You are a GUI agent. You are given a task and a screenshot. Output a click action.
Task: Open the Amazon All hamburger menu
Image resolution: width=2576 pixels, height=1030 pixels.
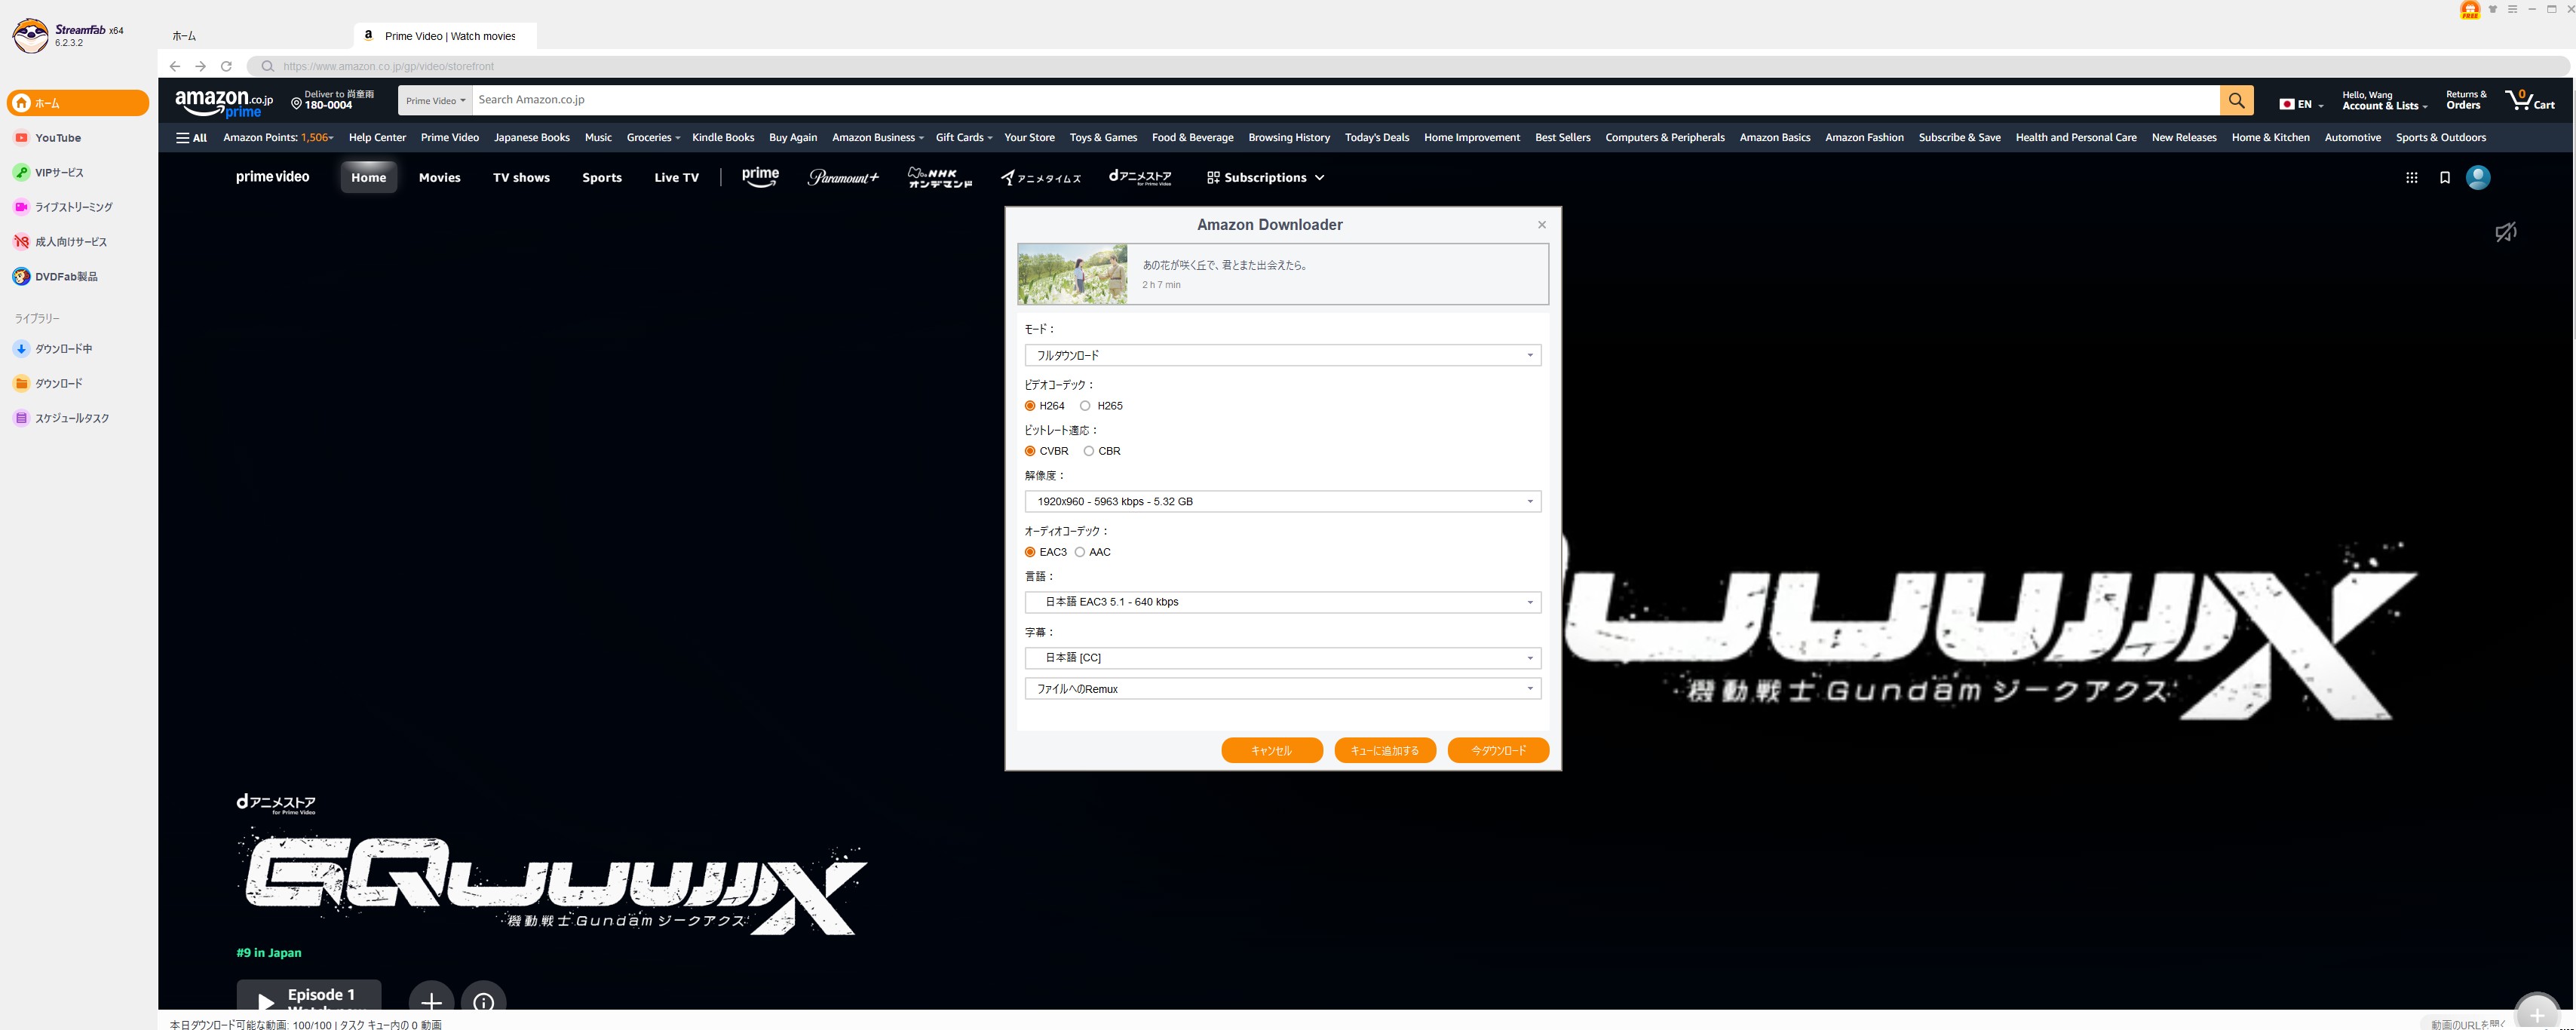[191, 138]
